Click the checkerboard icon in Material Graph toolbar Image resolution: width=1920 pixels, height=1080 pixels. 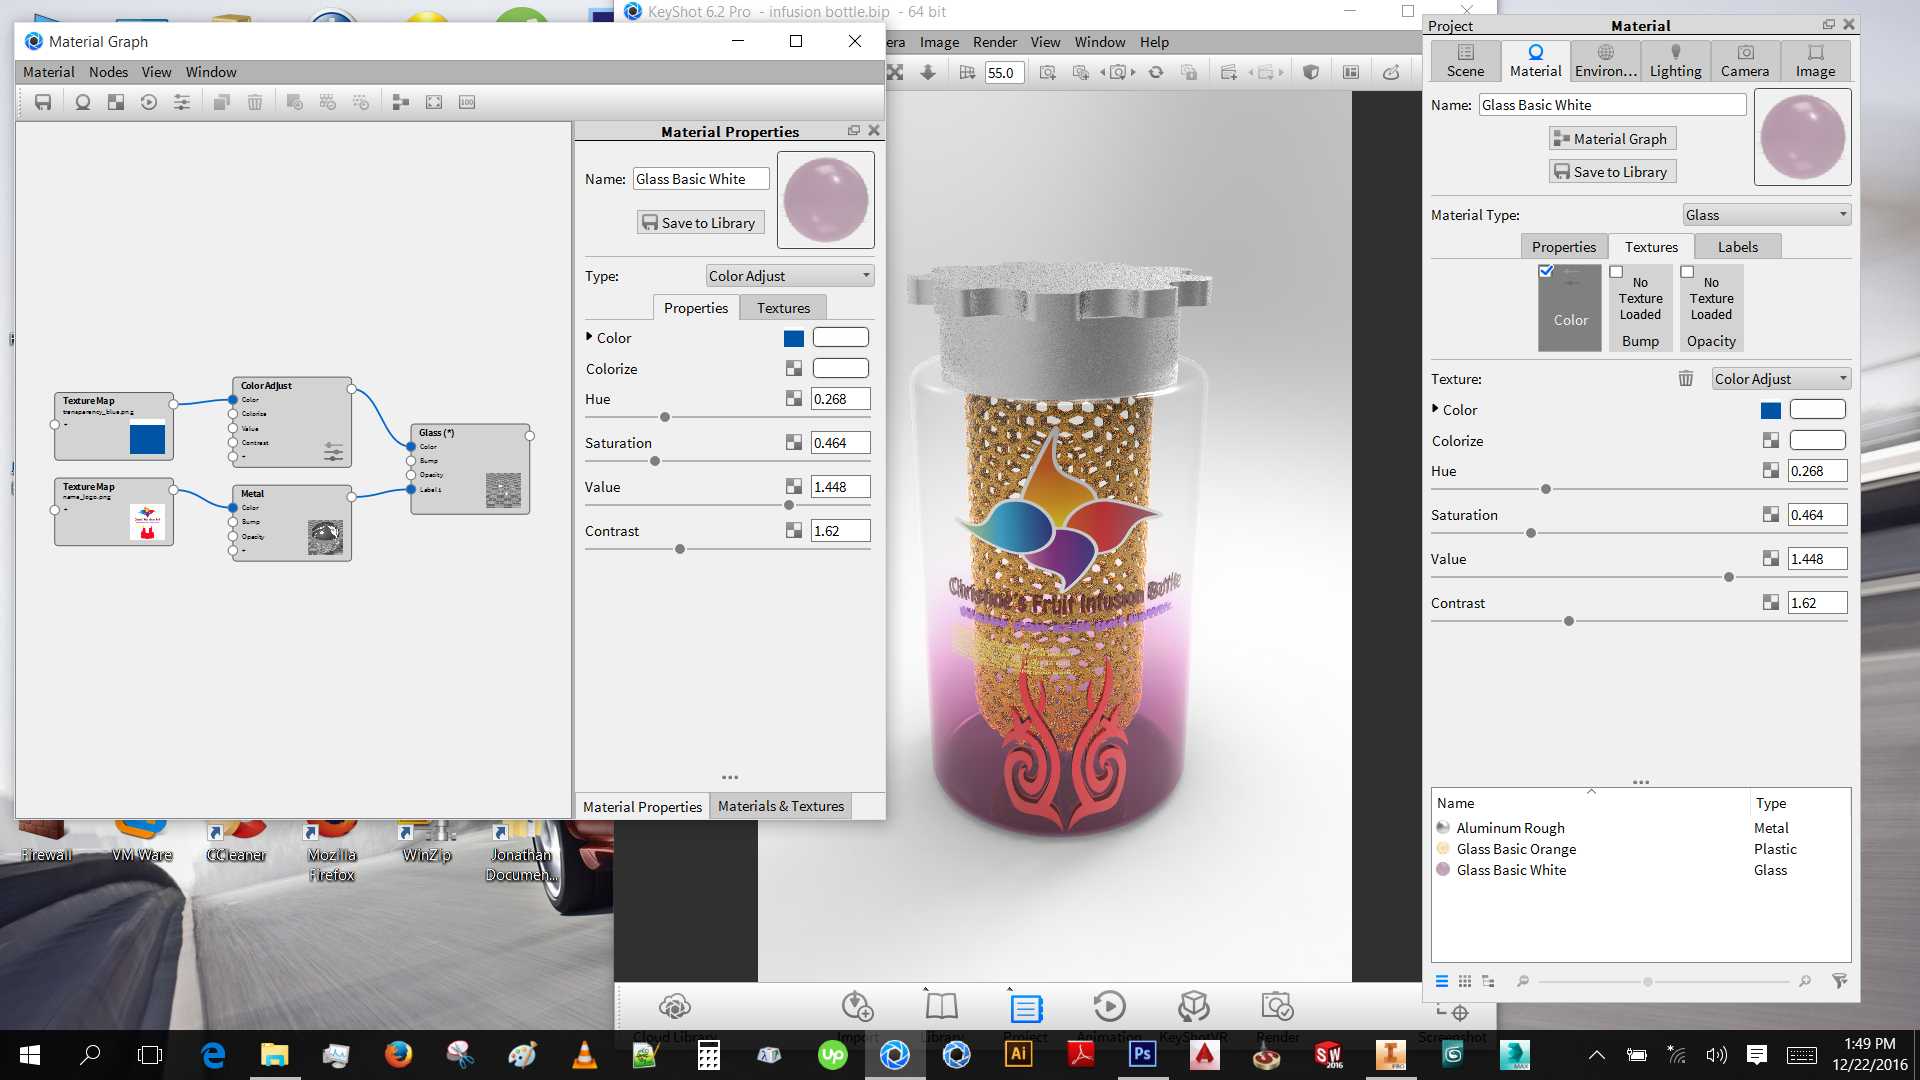click(x=116, y=102)
